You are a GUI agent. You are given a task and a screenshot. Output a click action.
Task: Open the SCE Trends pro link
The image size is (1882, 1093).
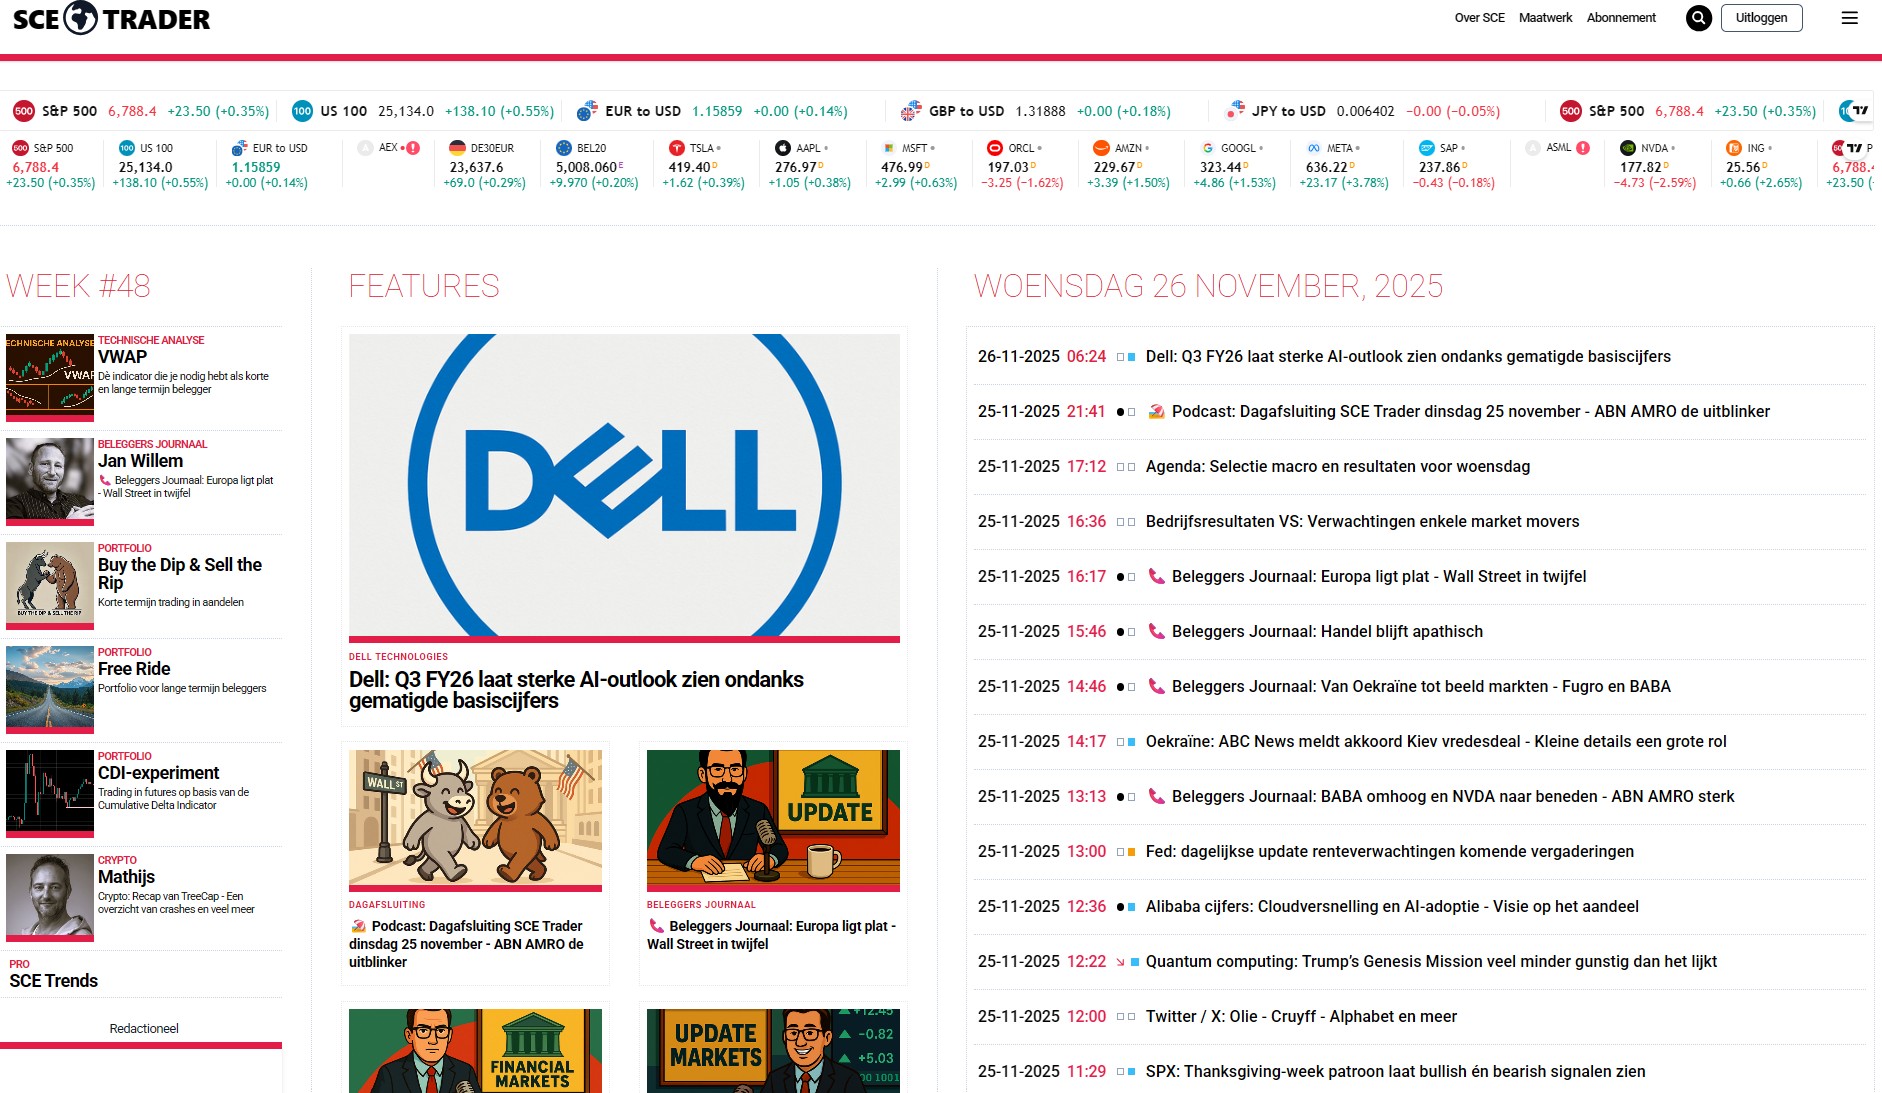[x=54, y=981]
